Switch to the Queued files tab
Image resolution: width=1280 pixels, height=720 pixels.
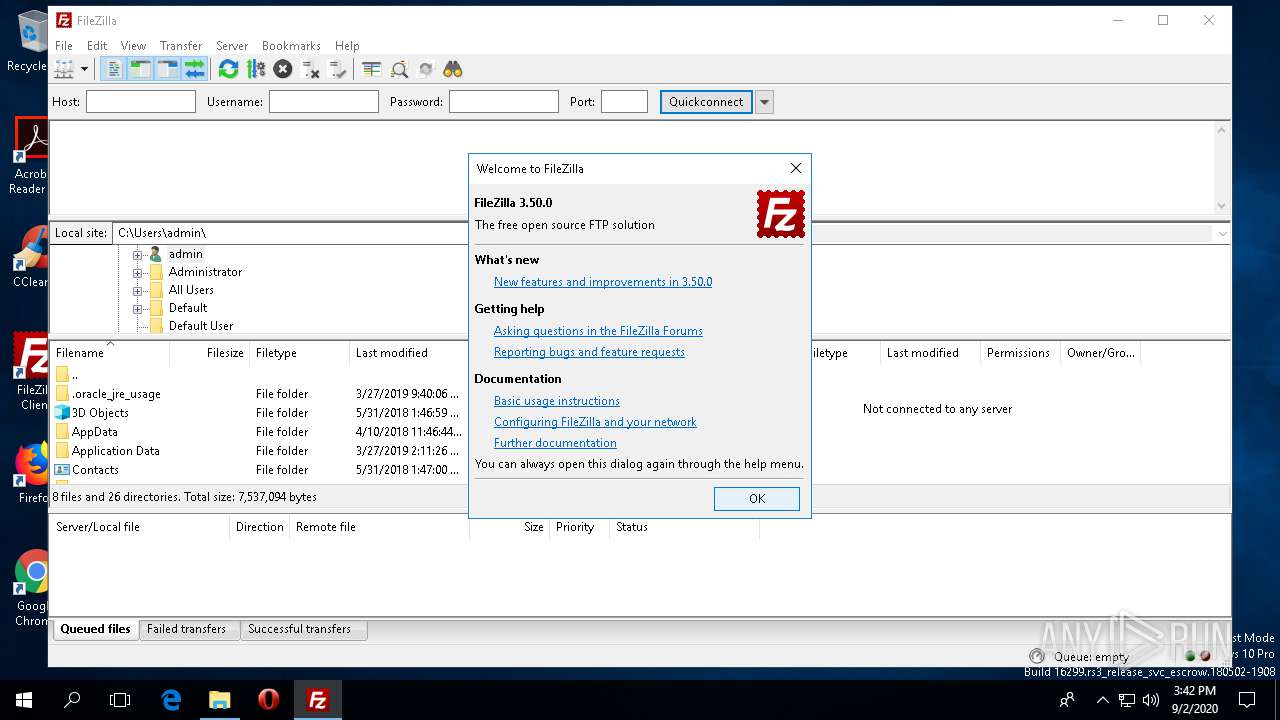click(95, 629)
